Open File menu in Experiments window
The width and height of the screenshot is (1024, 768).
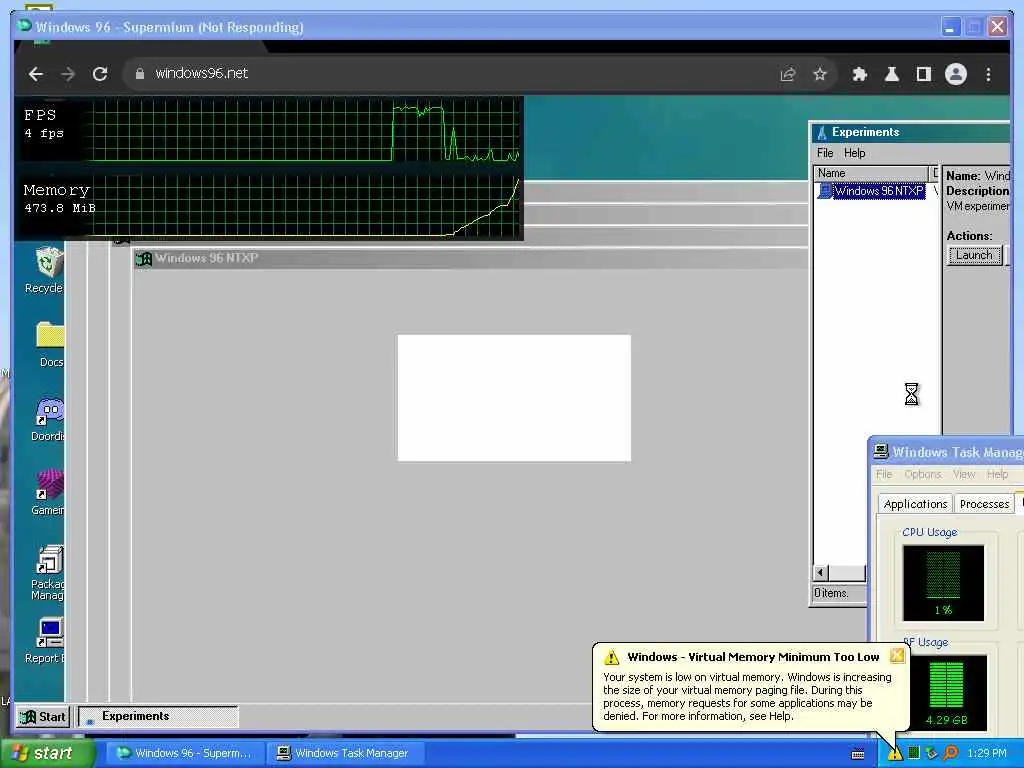point(825,153)
